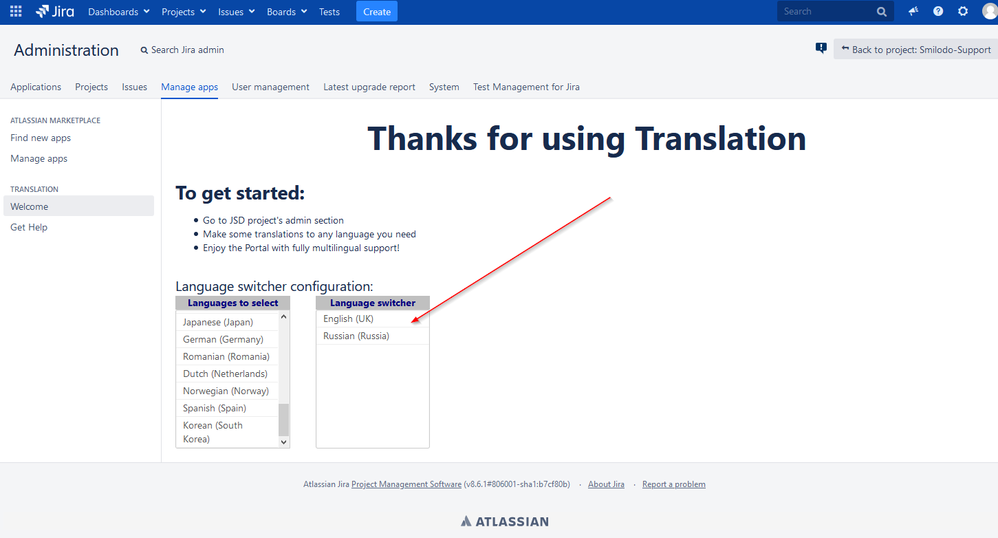Open the app switcher grid icon
This screenshot has height=538, width=998.
(x=16, y=11)
